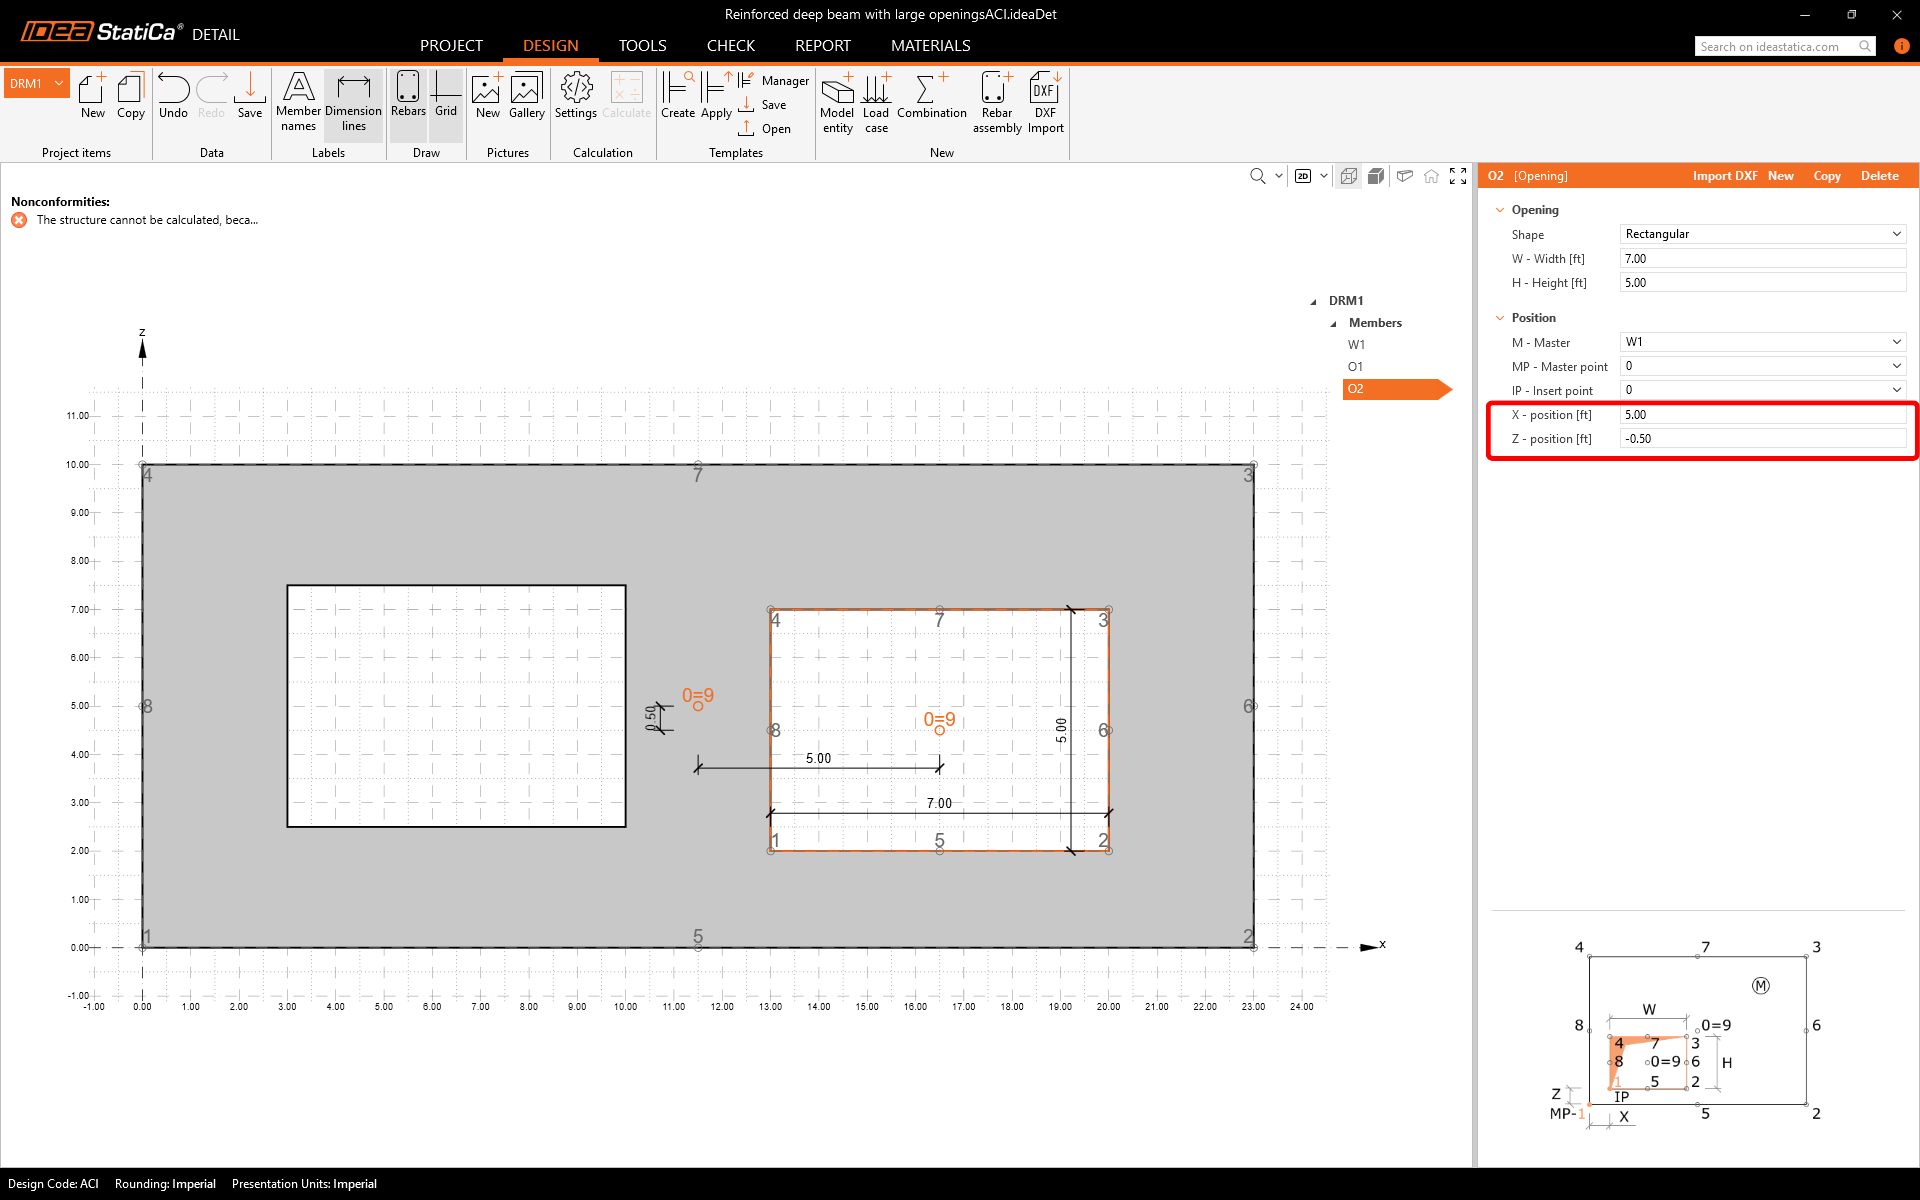
Task: Switch to the CHECK tab
Action: tap(730, 46)
